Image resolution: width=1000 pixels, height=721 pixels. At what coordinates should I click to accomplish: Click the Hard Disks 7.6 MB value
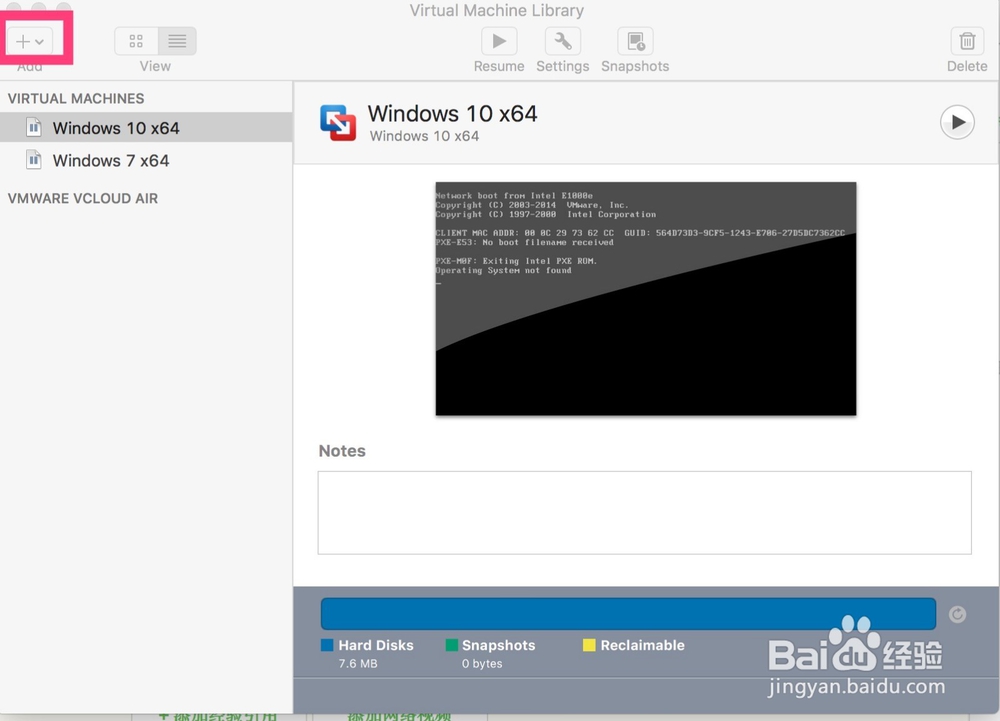point(358,664)
